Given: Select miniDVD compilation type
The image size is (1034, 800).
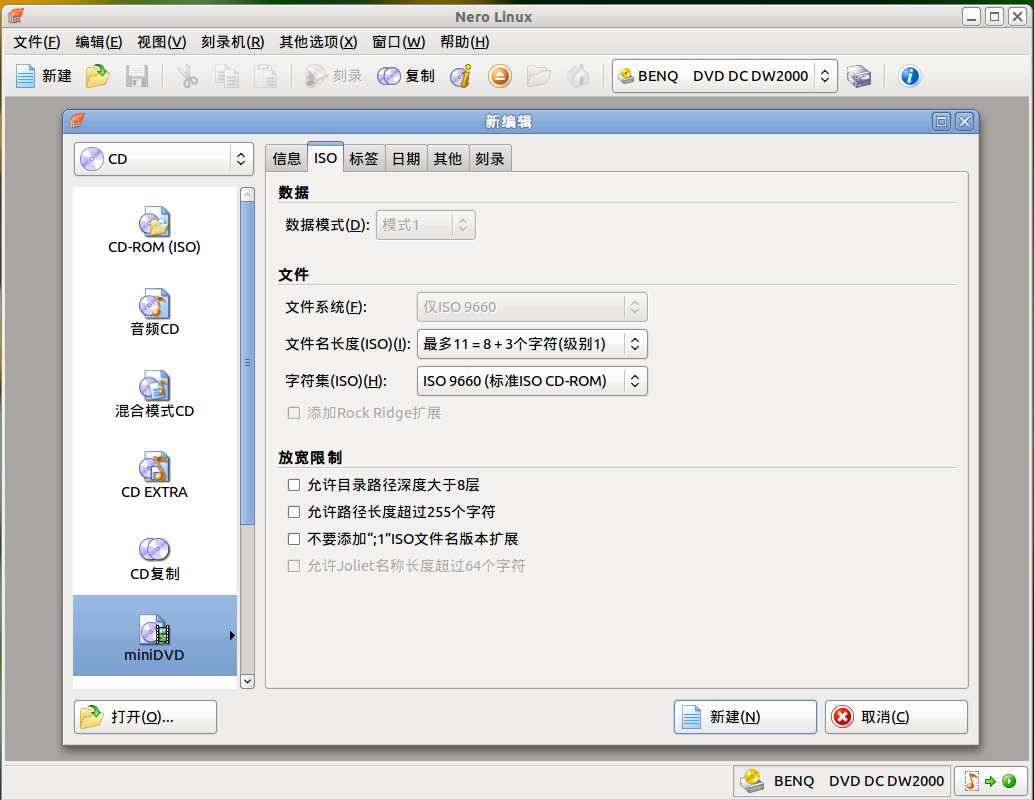Looking at the screenshot, I should 154,636.
